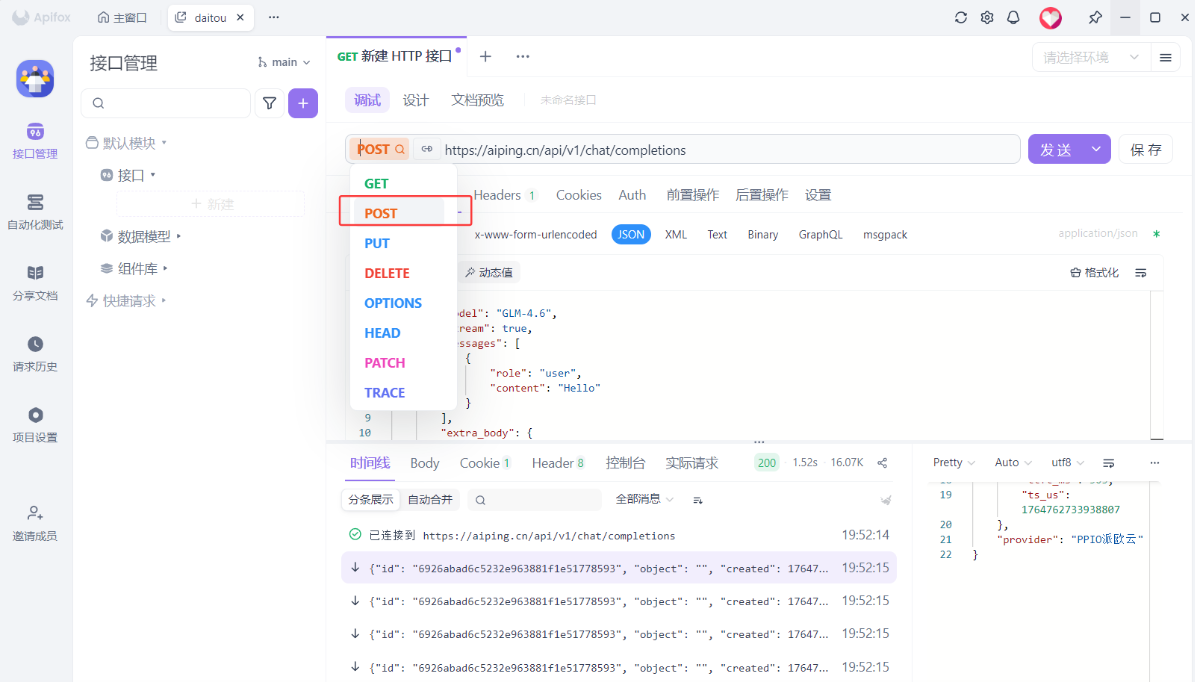Open tab overflow ellipsis next to plus
1195x682 pixels.
coord(523,56)
